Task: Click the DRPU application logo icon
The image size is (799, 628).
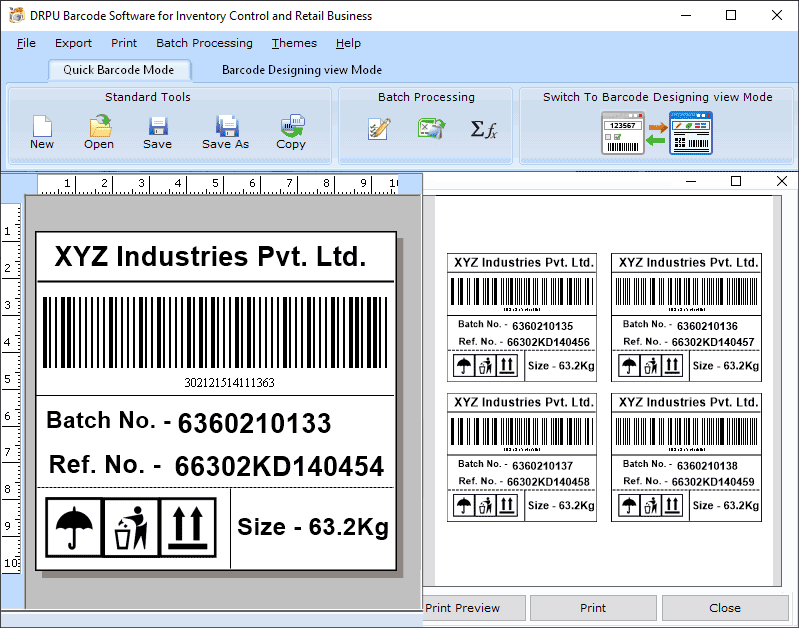Action: tap(16, 15)
